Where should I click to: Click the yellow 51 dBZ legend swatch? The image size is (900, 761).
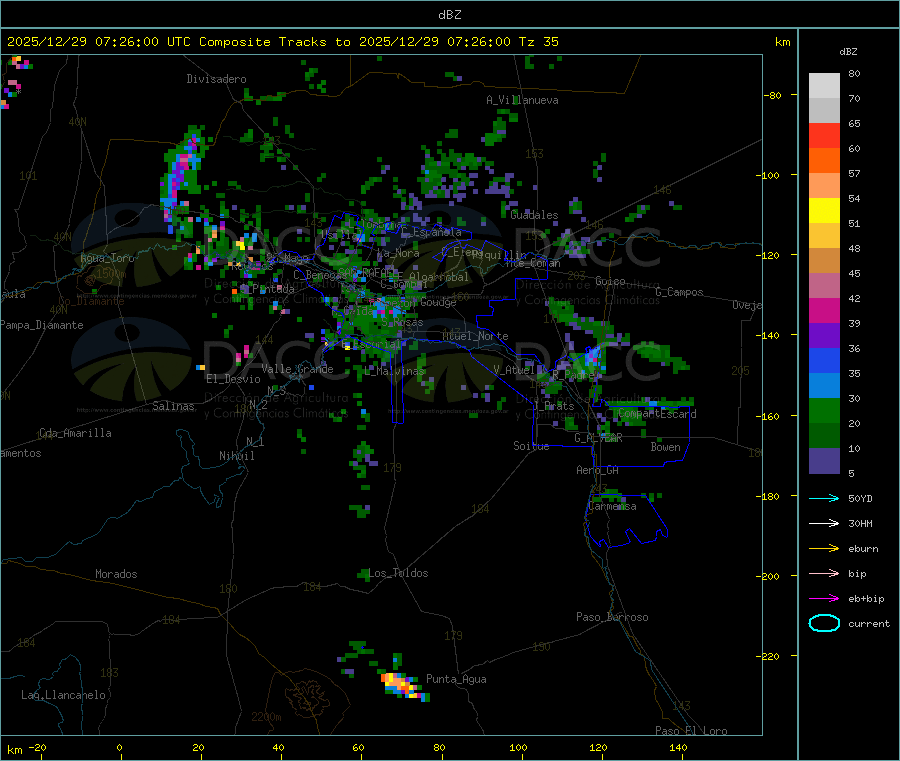pyautogui.click(x=824, y=211)
